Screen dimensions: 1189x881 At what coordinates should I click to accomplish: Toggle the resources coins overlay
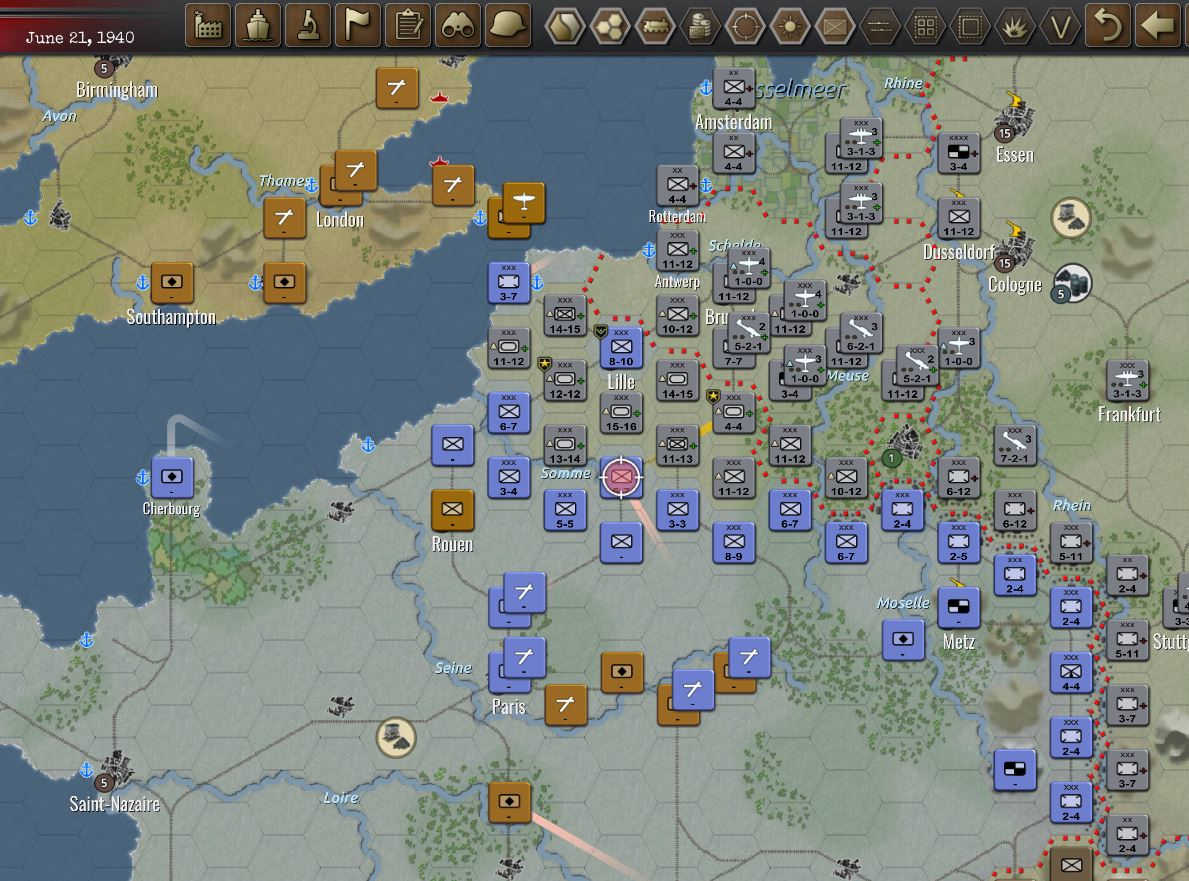[x=700, y=27]
